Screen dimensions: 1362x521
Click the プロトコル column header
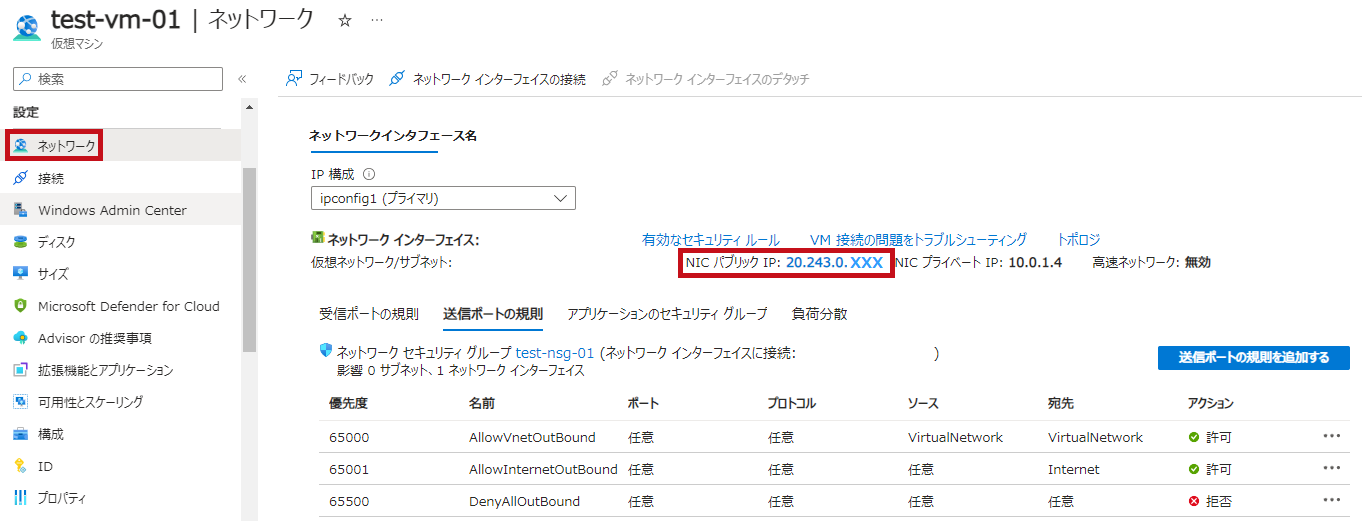click(792, 404)
